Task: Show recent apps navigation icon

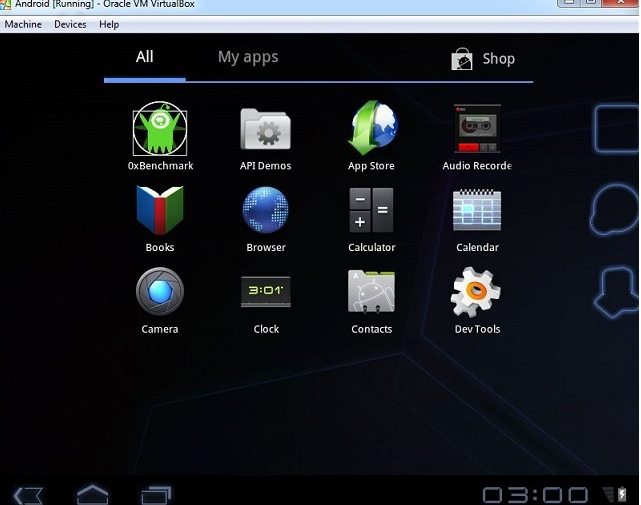Action: pos(156,495)
